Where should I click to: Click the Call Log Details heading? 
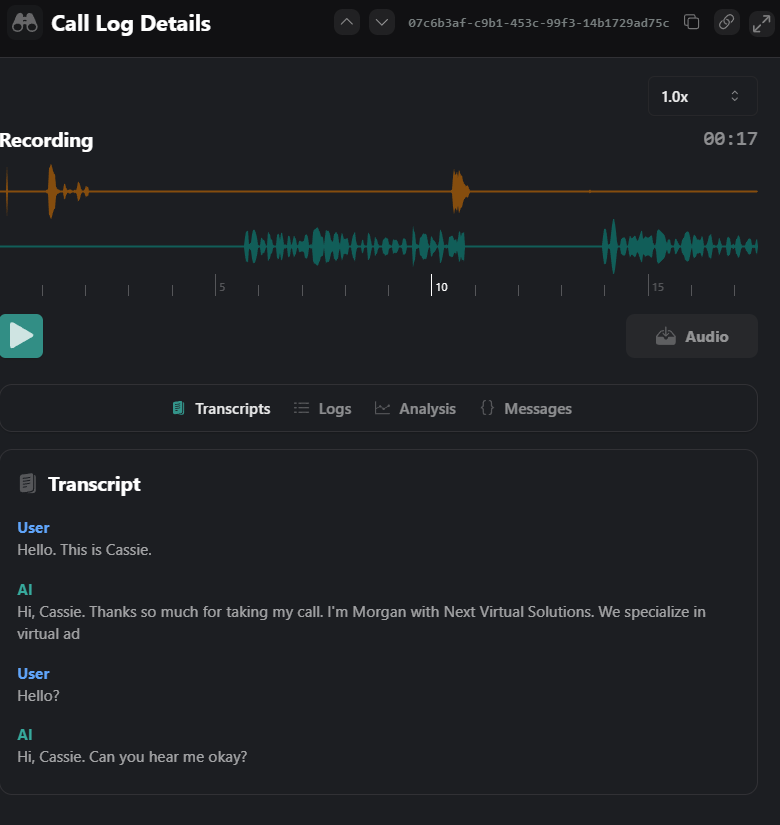[x=131, y=24]
